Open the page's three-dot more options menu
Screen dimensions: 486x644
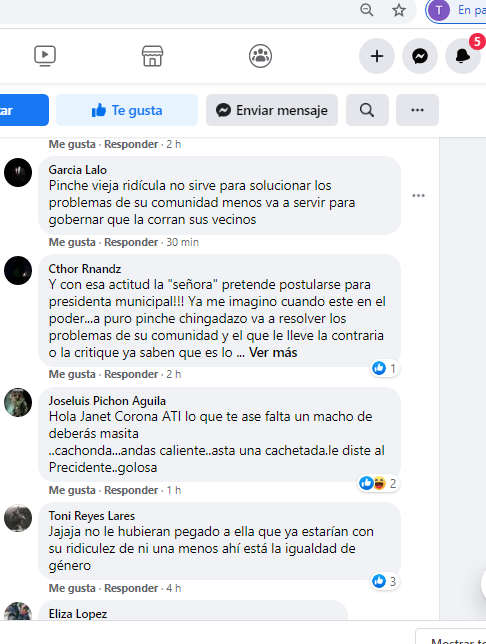417,110
